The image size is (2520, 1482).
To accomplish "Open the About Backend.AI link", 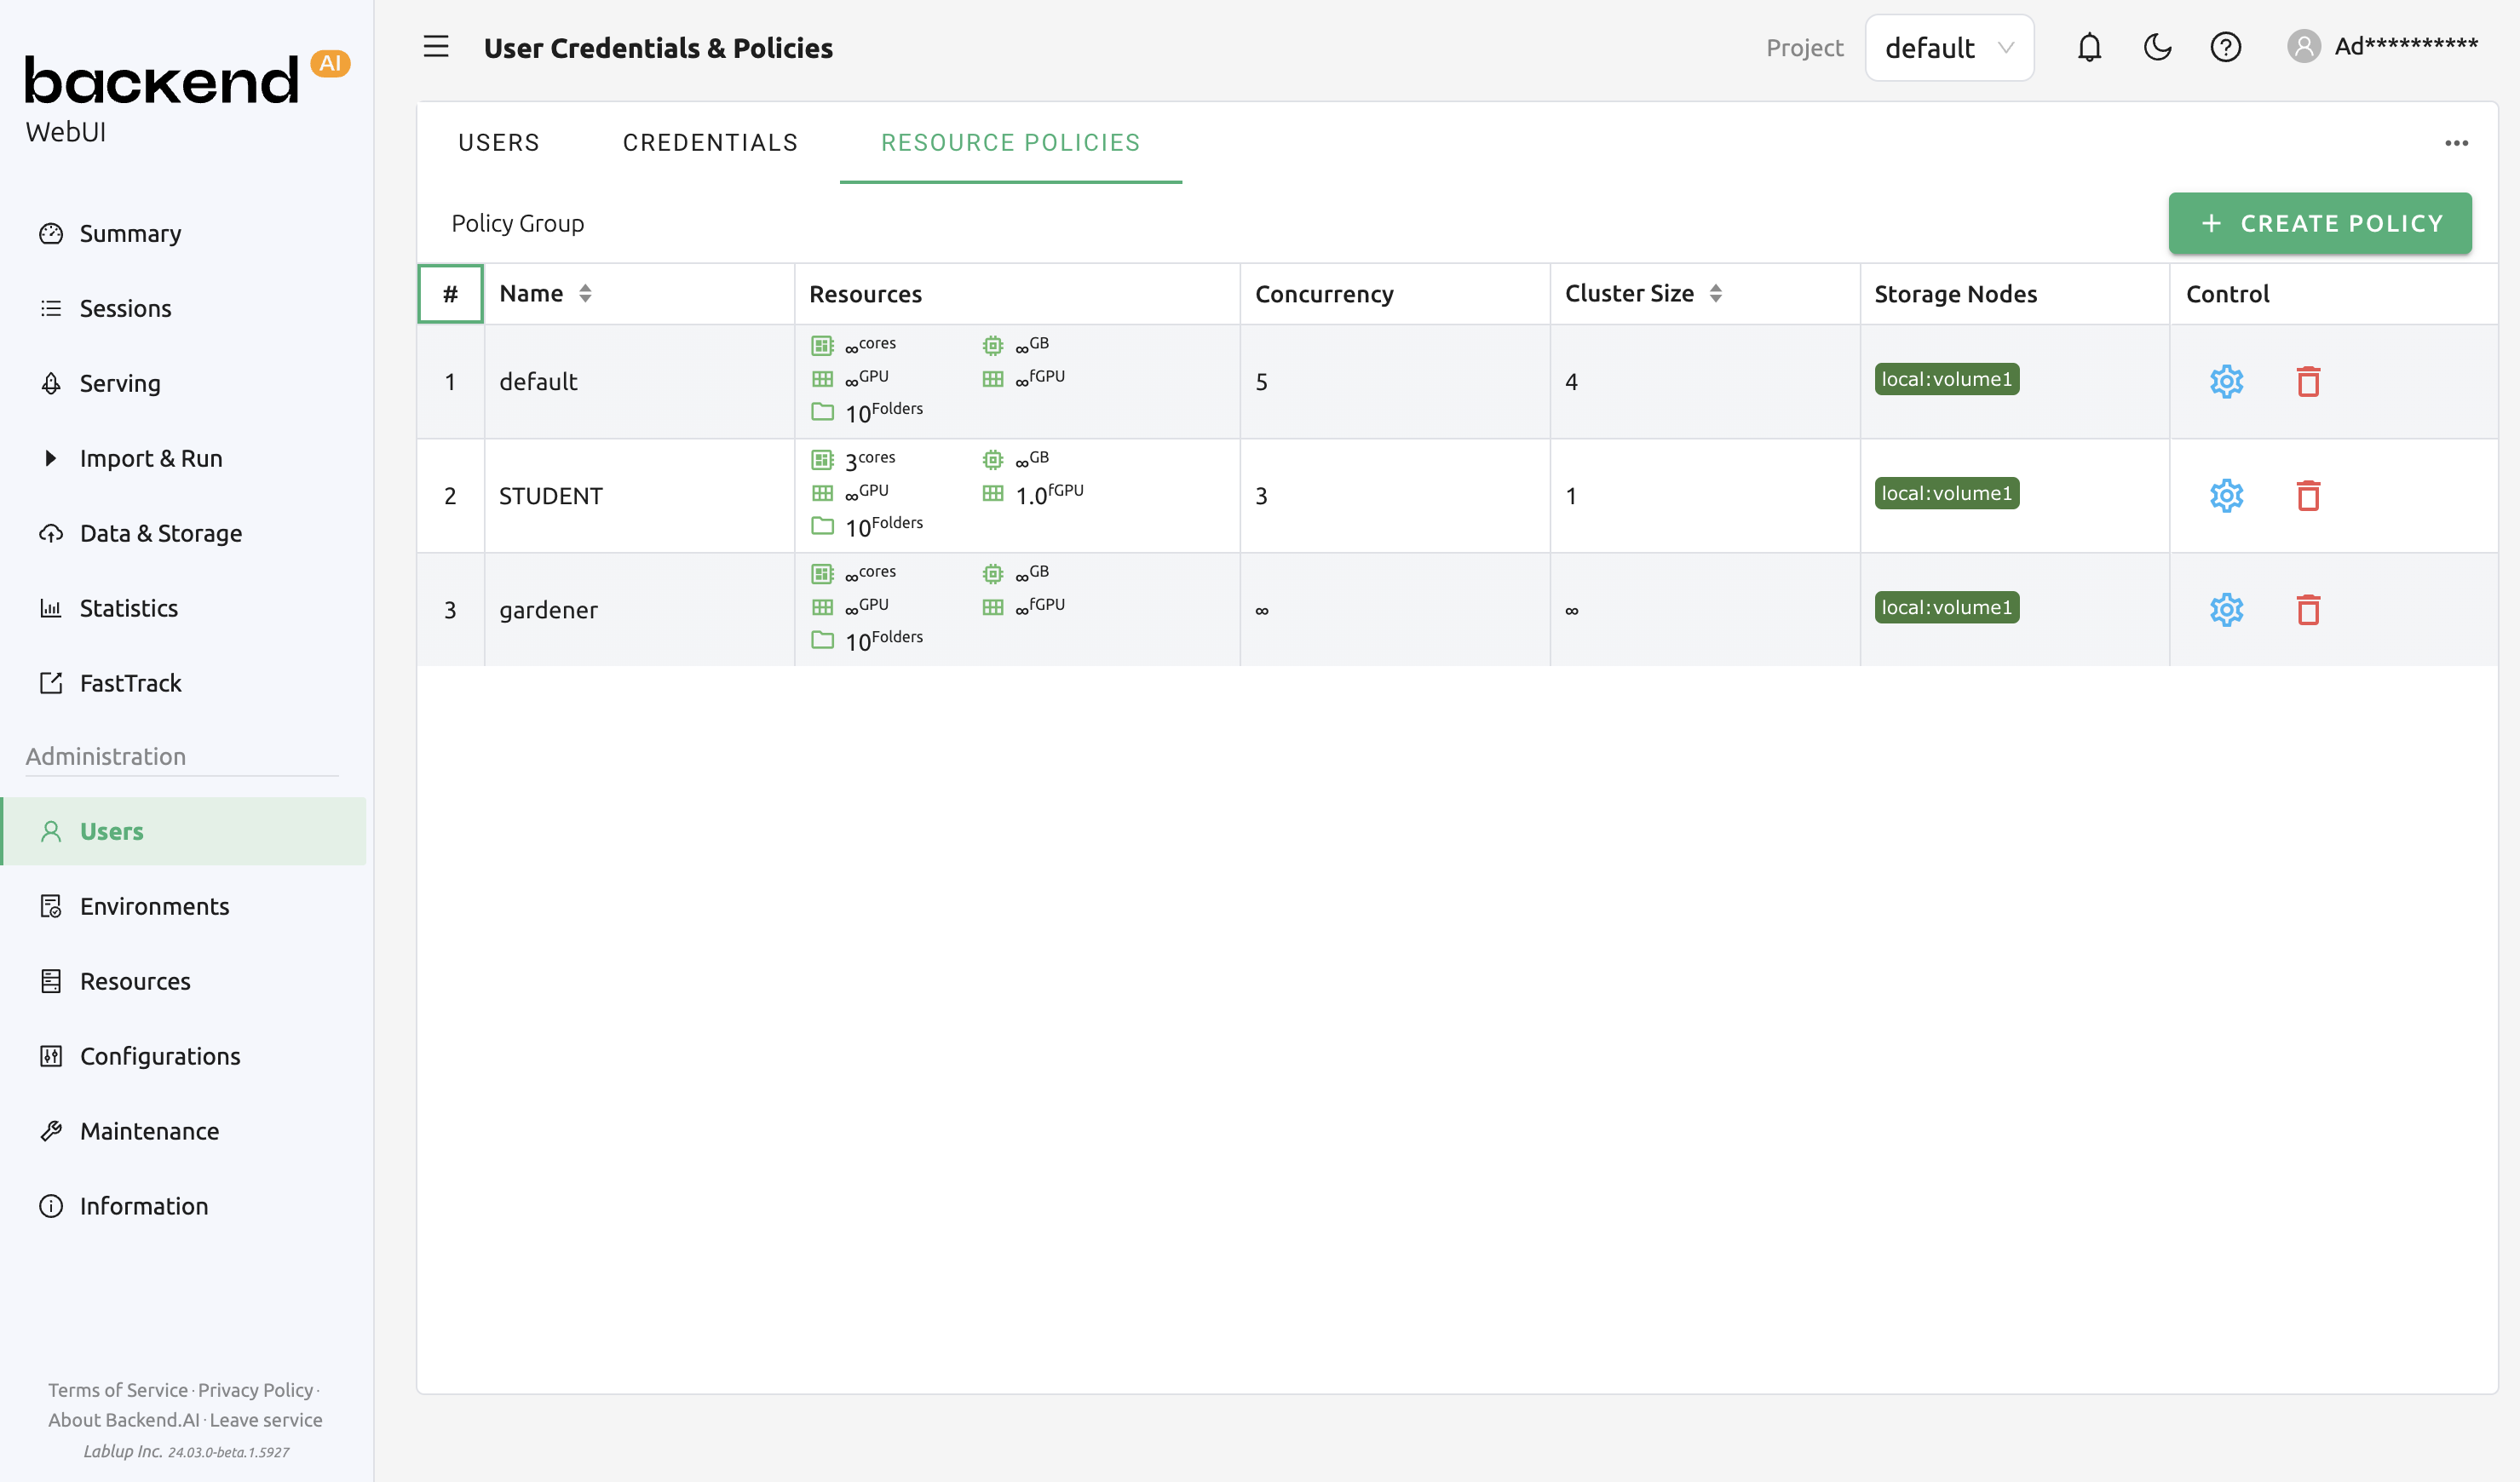I will tap(124, 1420).
